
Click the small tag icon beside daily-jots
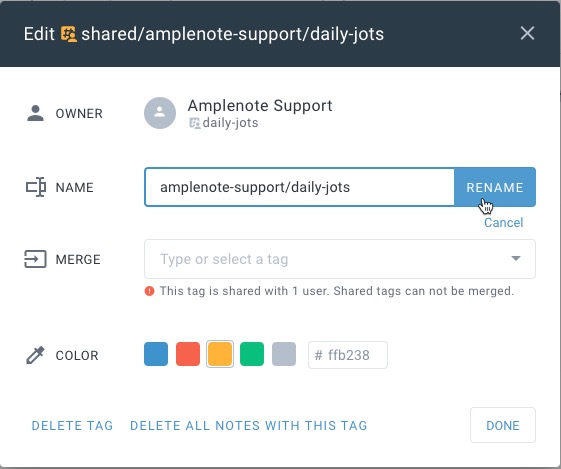(195, 123)
